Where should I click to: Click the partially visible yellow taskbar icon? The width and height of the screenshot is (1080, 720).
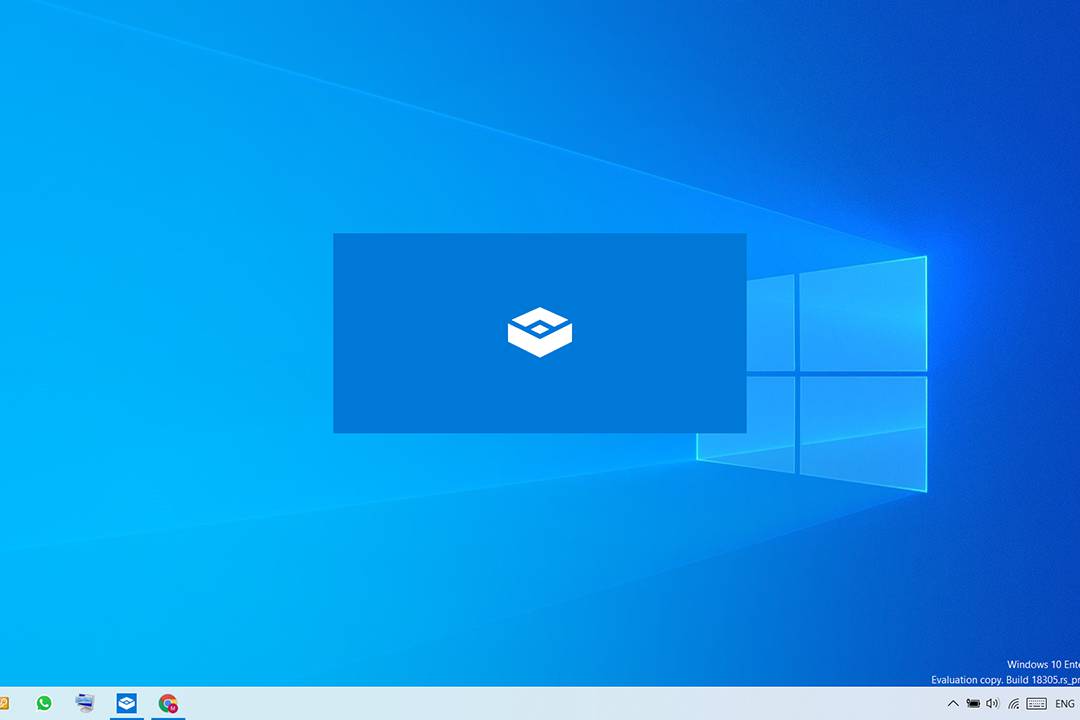[4, 703]
